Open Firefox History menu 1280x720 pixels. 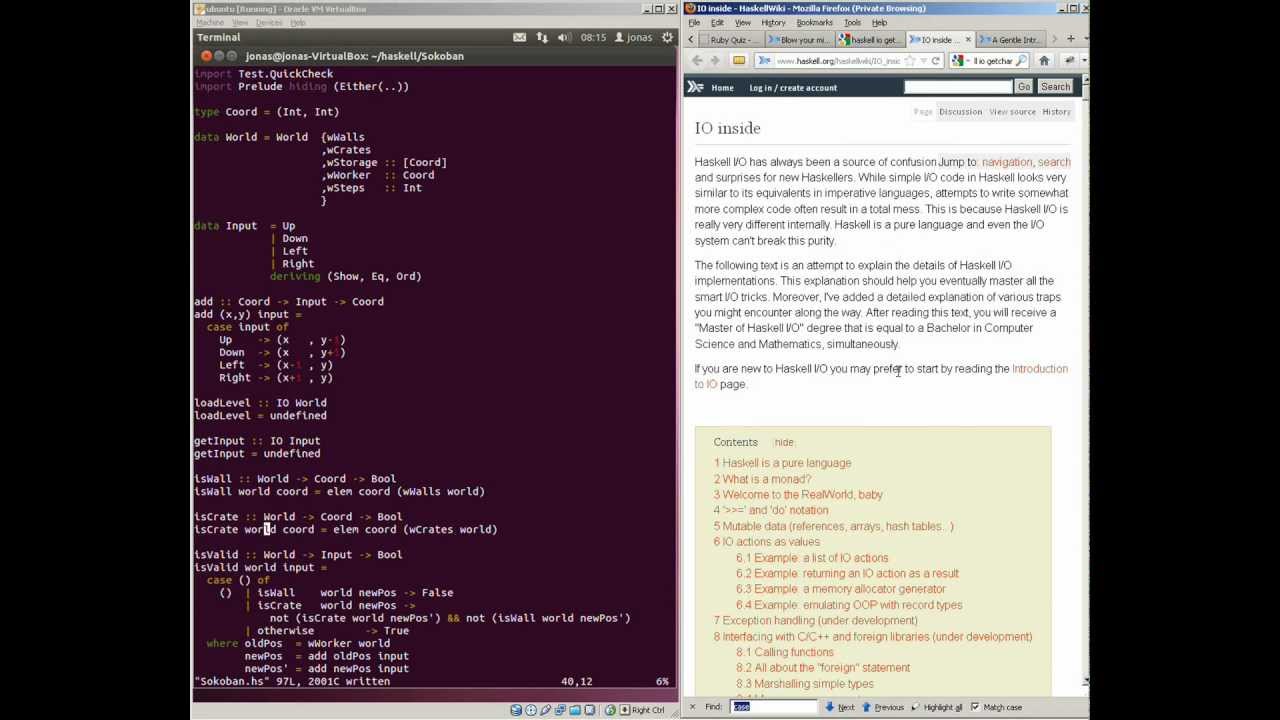tap(773, 23)
